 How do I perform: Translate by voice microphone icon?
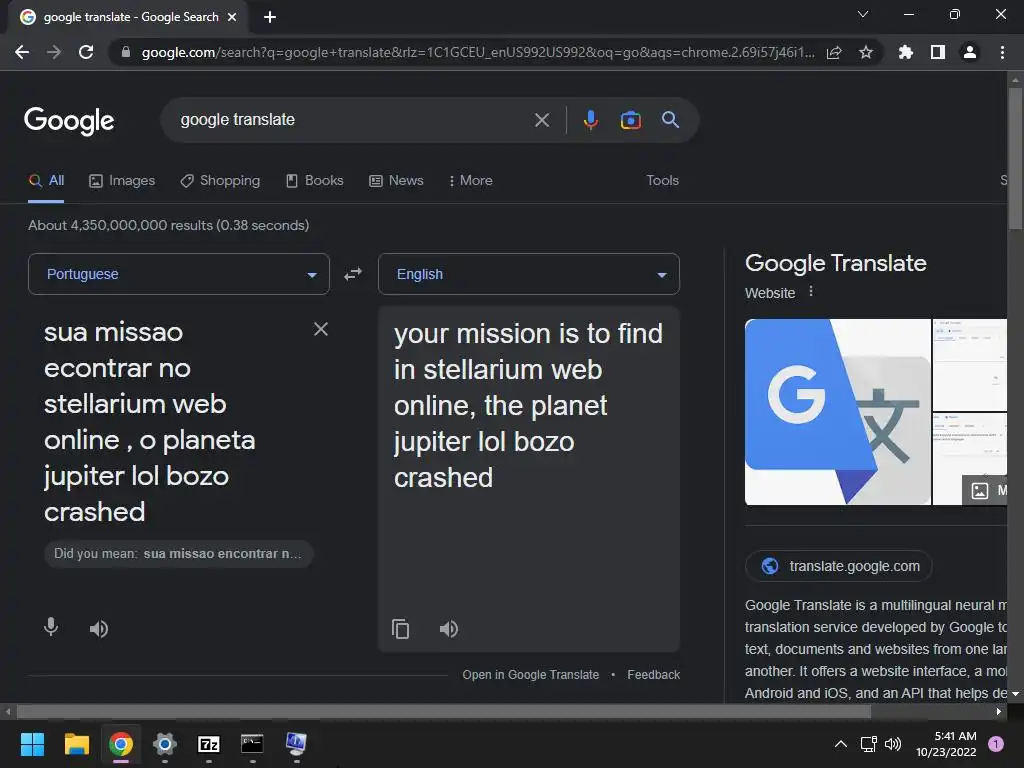51,628
